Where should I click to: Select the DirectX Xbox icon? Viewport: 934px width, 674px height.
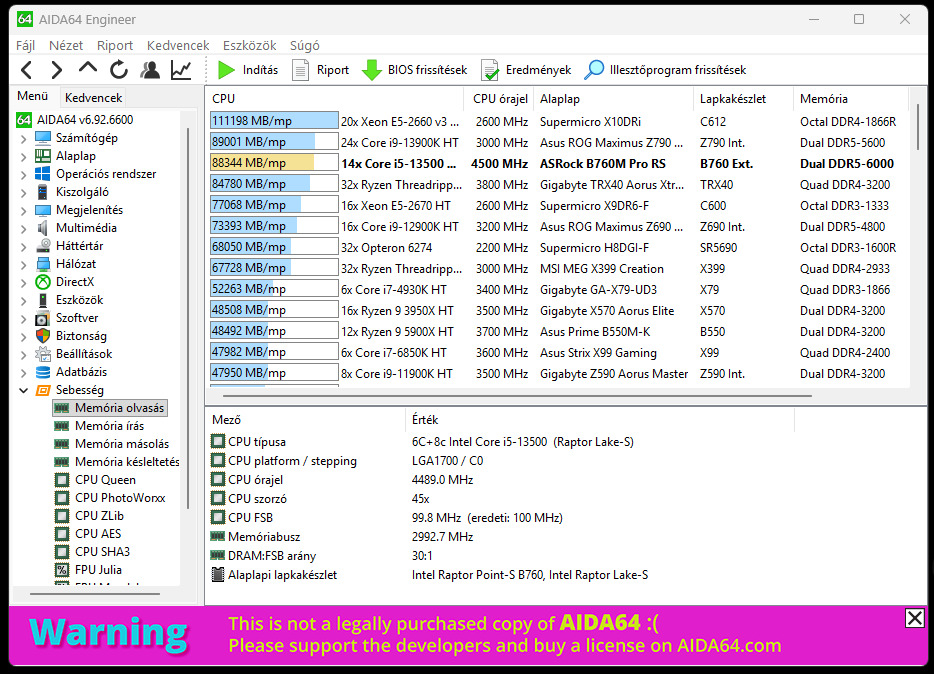tap(43, 282)
